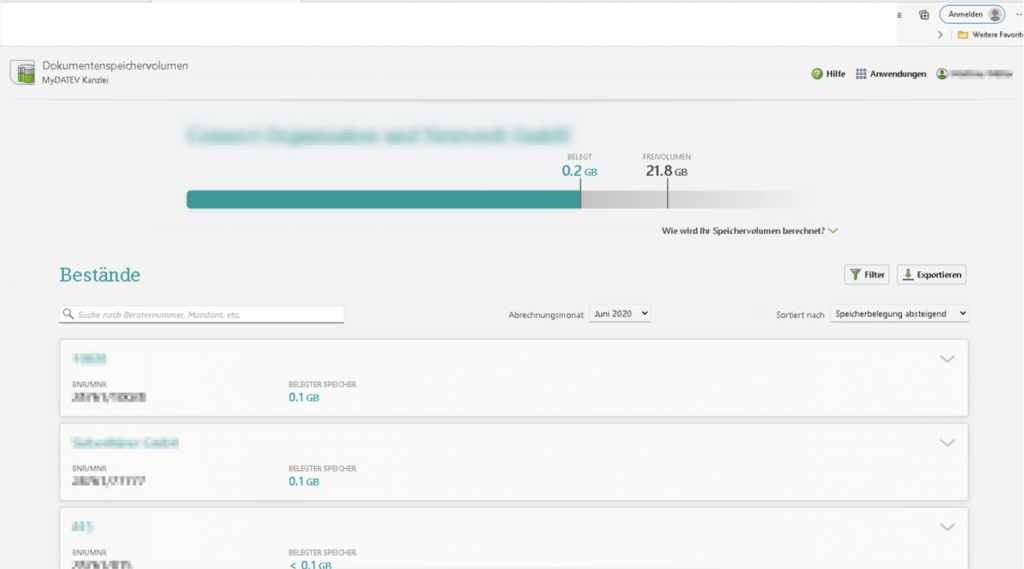The width and height of the screenshot is (1024, 569).
Task: Click the browser collections icon
Action: (x=924, y=15)
